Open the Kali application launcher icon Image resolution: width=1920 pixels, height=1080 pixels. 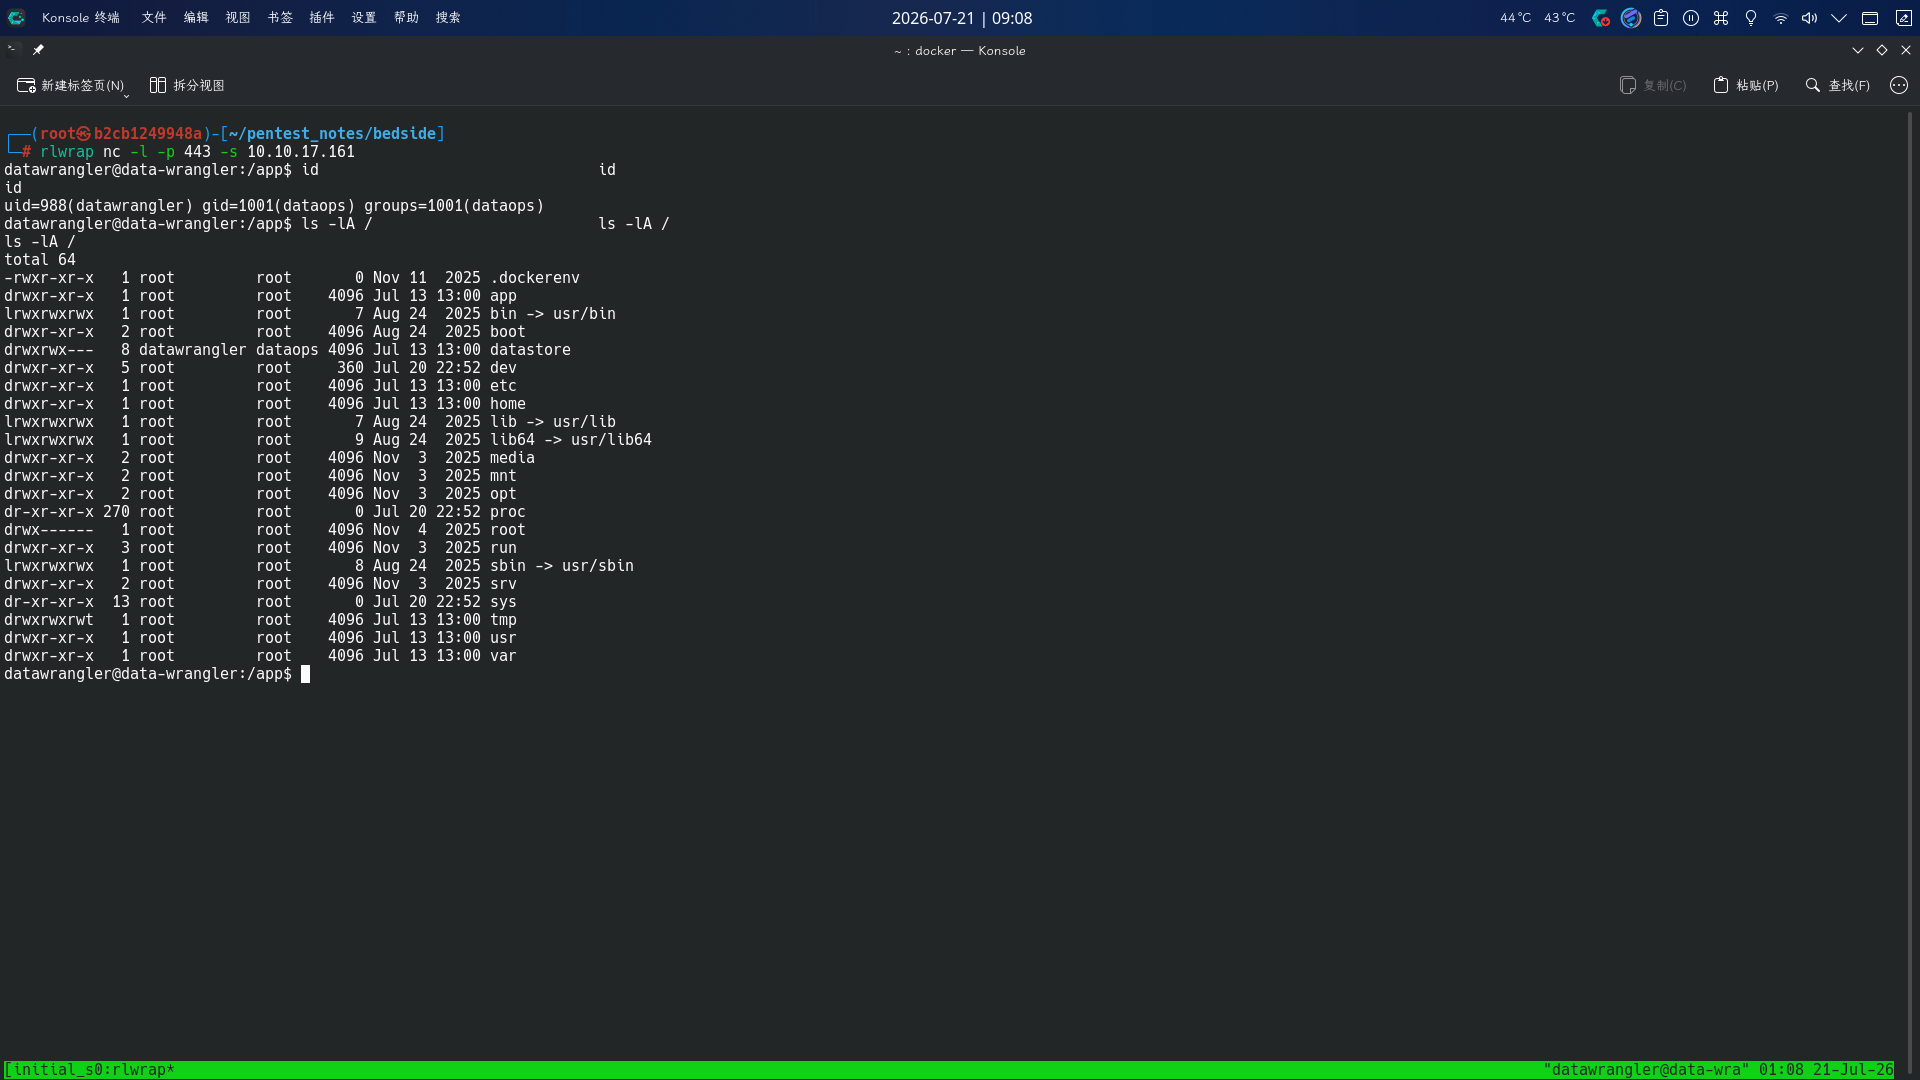click(16, 17)
